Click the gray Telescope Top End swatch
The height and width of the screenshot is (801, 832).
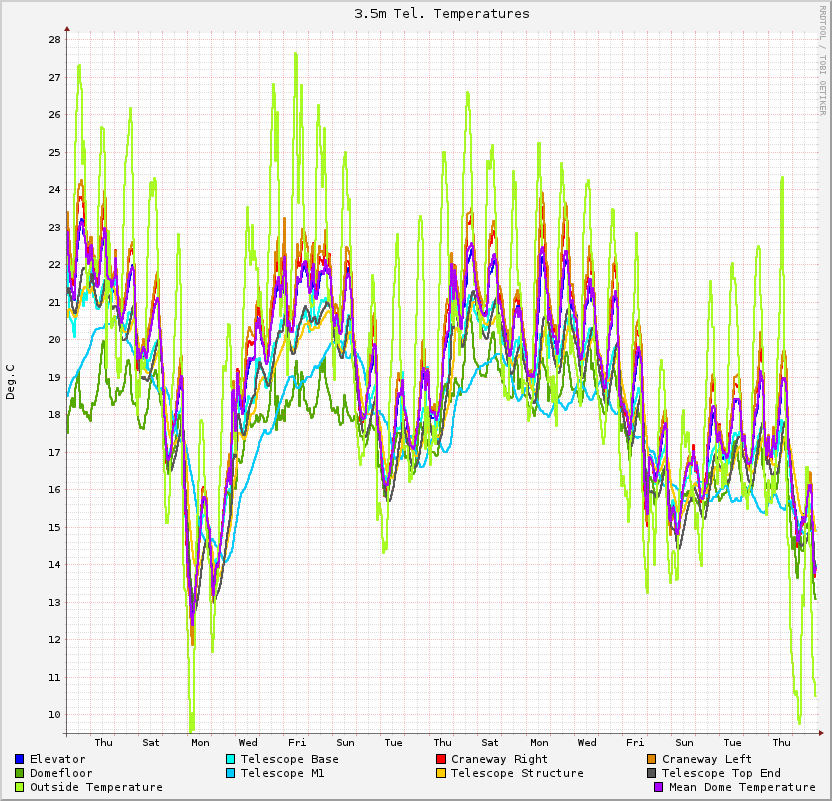tap(652, 773)
